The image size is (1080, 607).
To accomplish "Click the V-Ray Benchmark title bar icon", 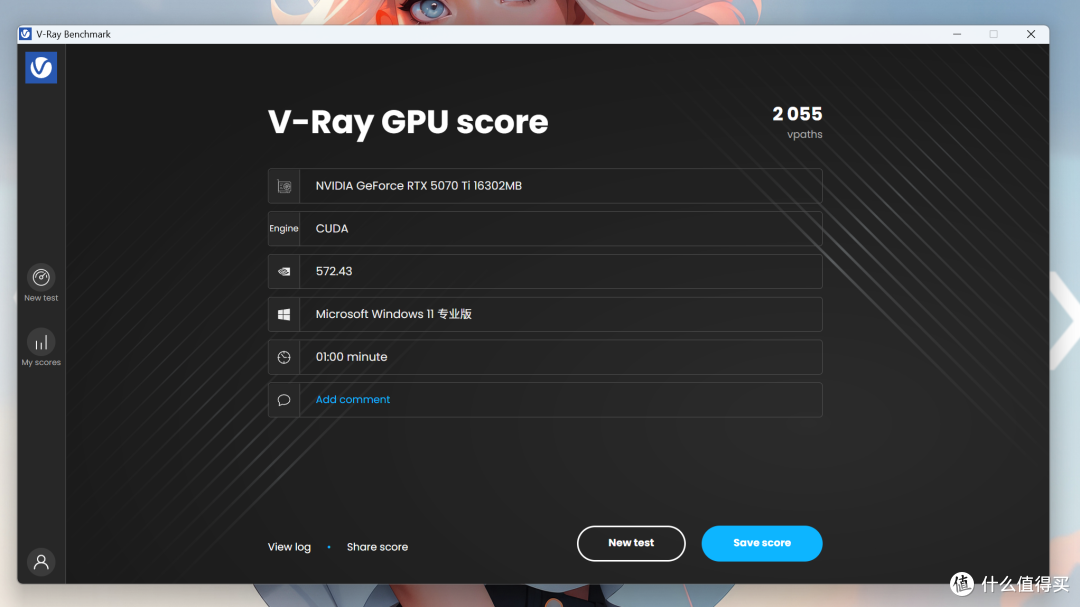I will point(25,34).
